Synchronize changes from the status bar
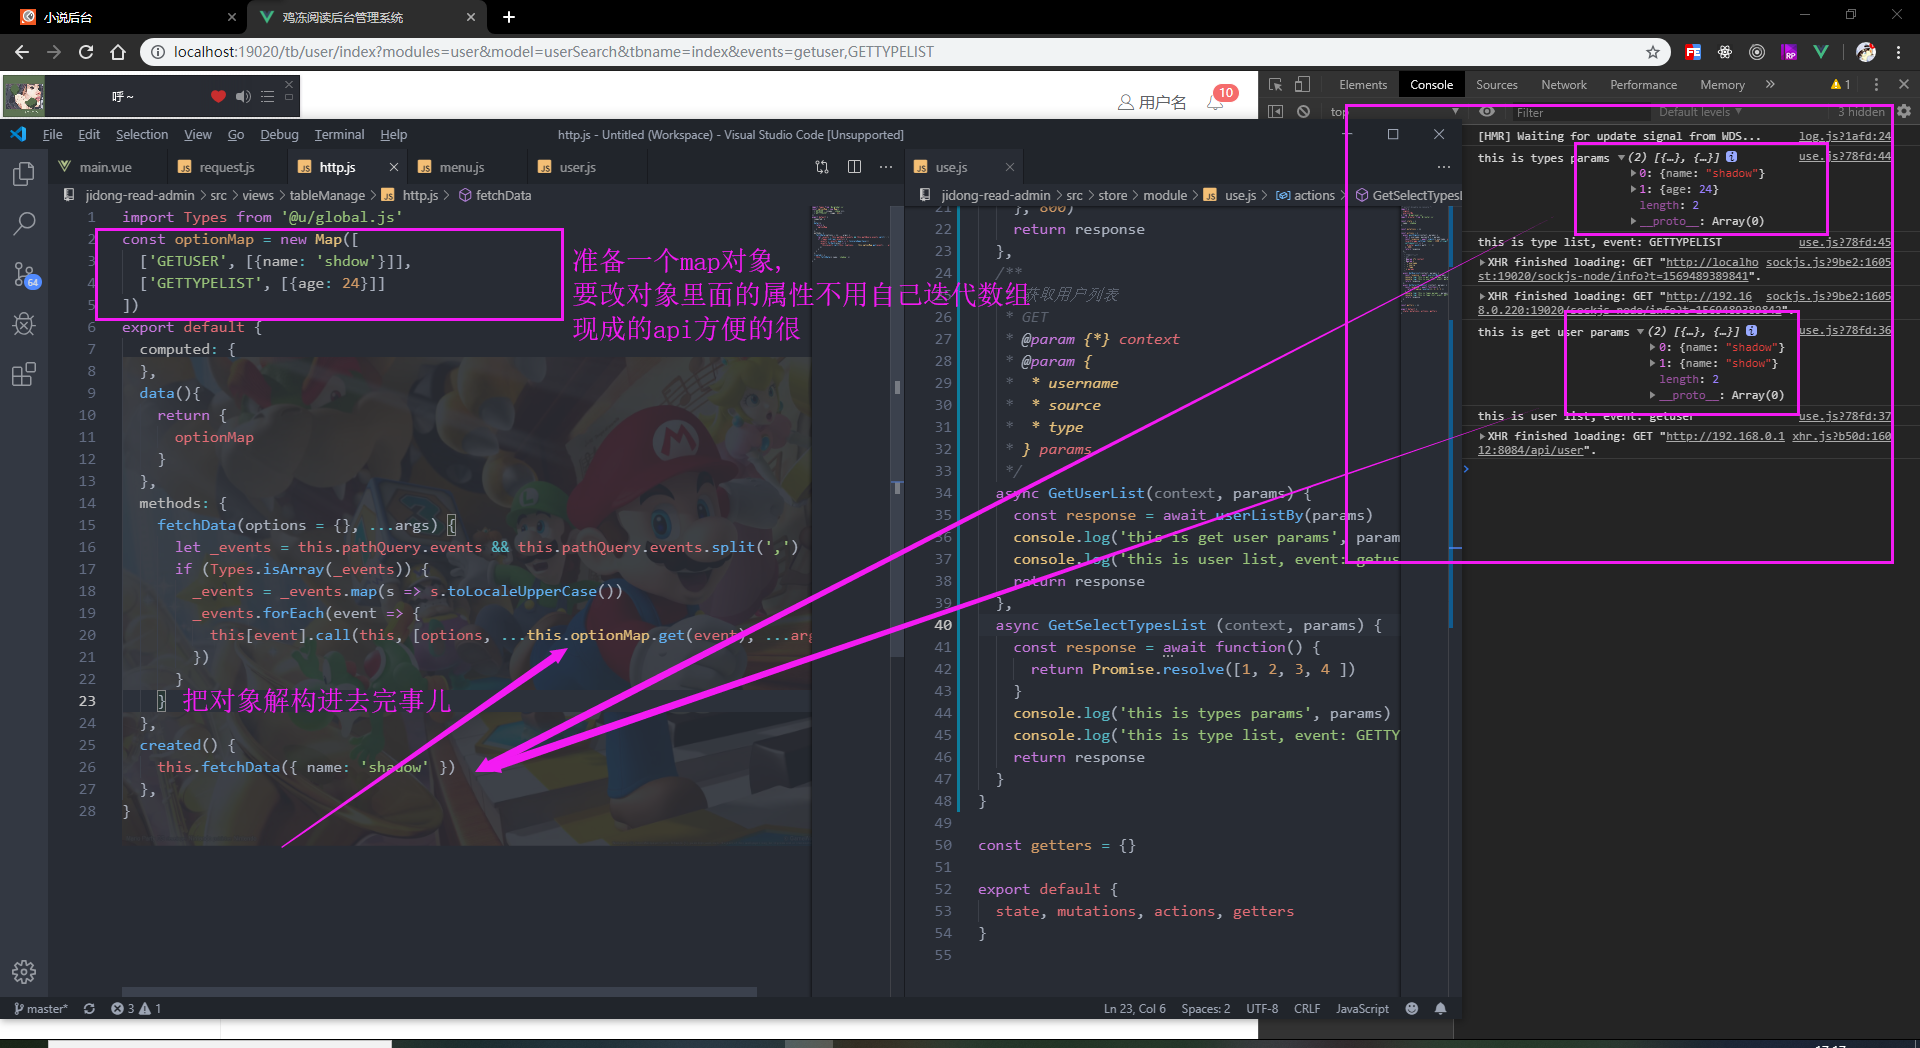 pos(89,1009)
